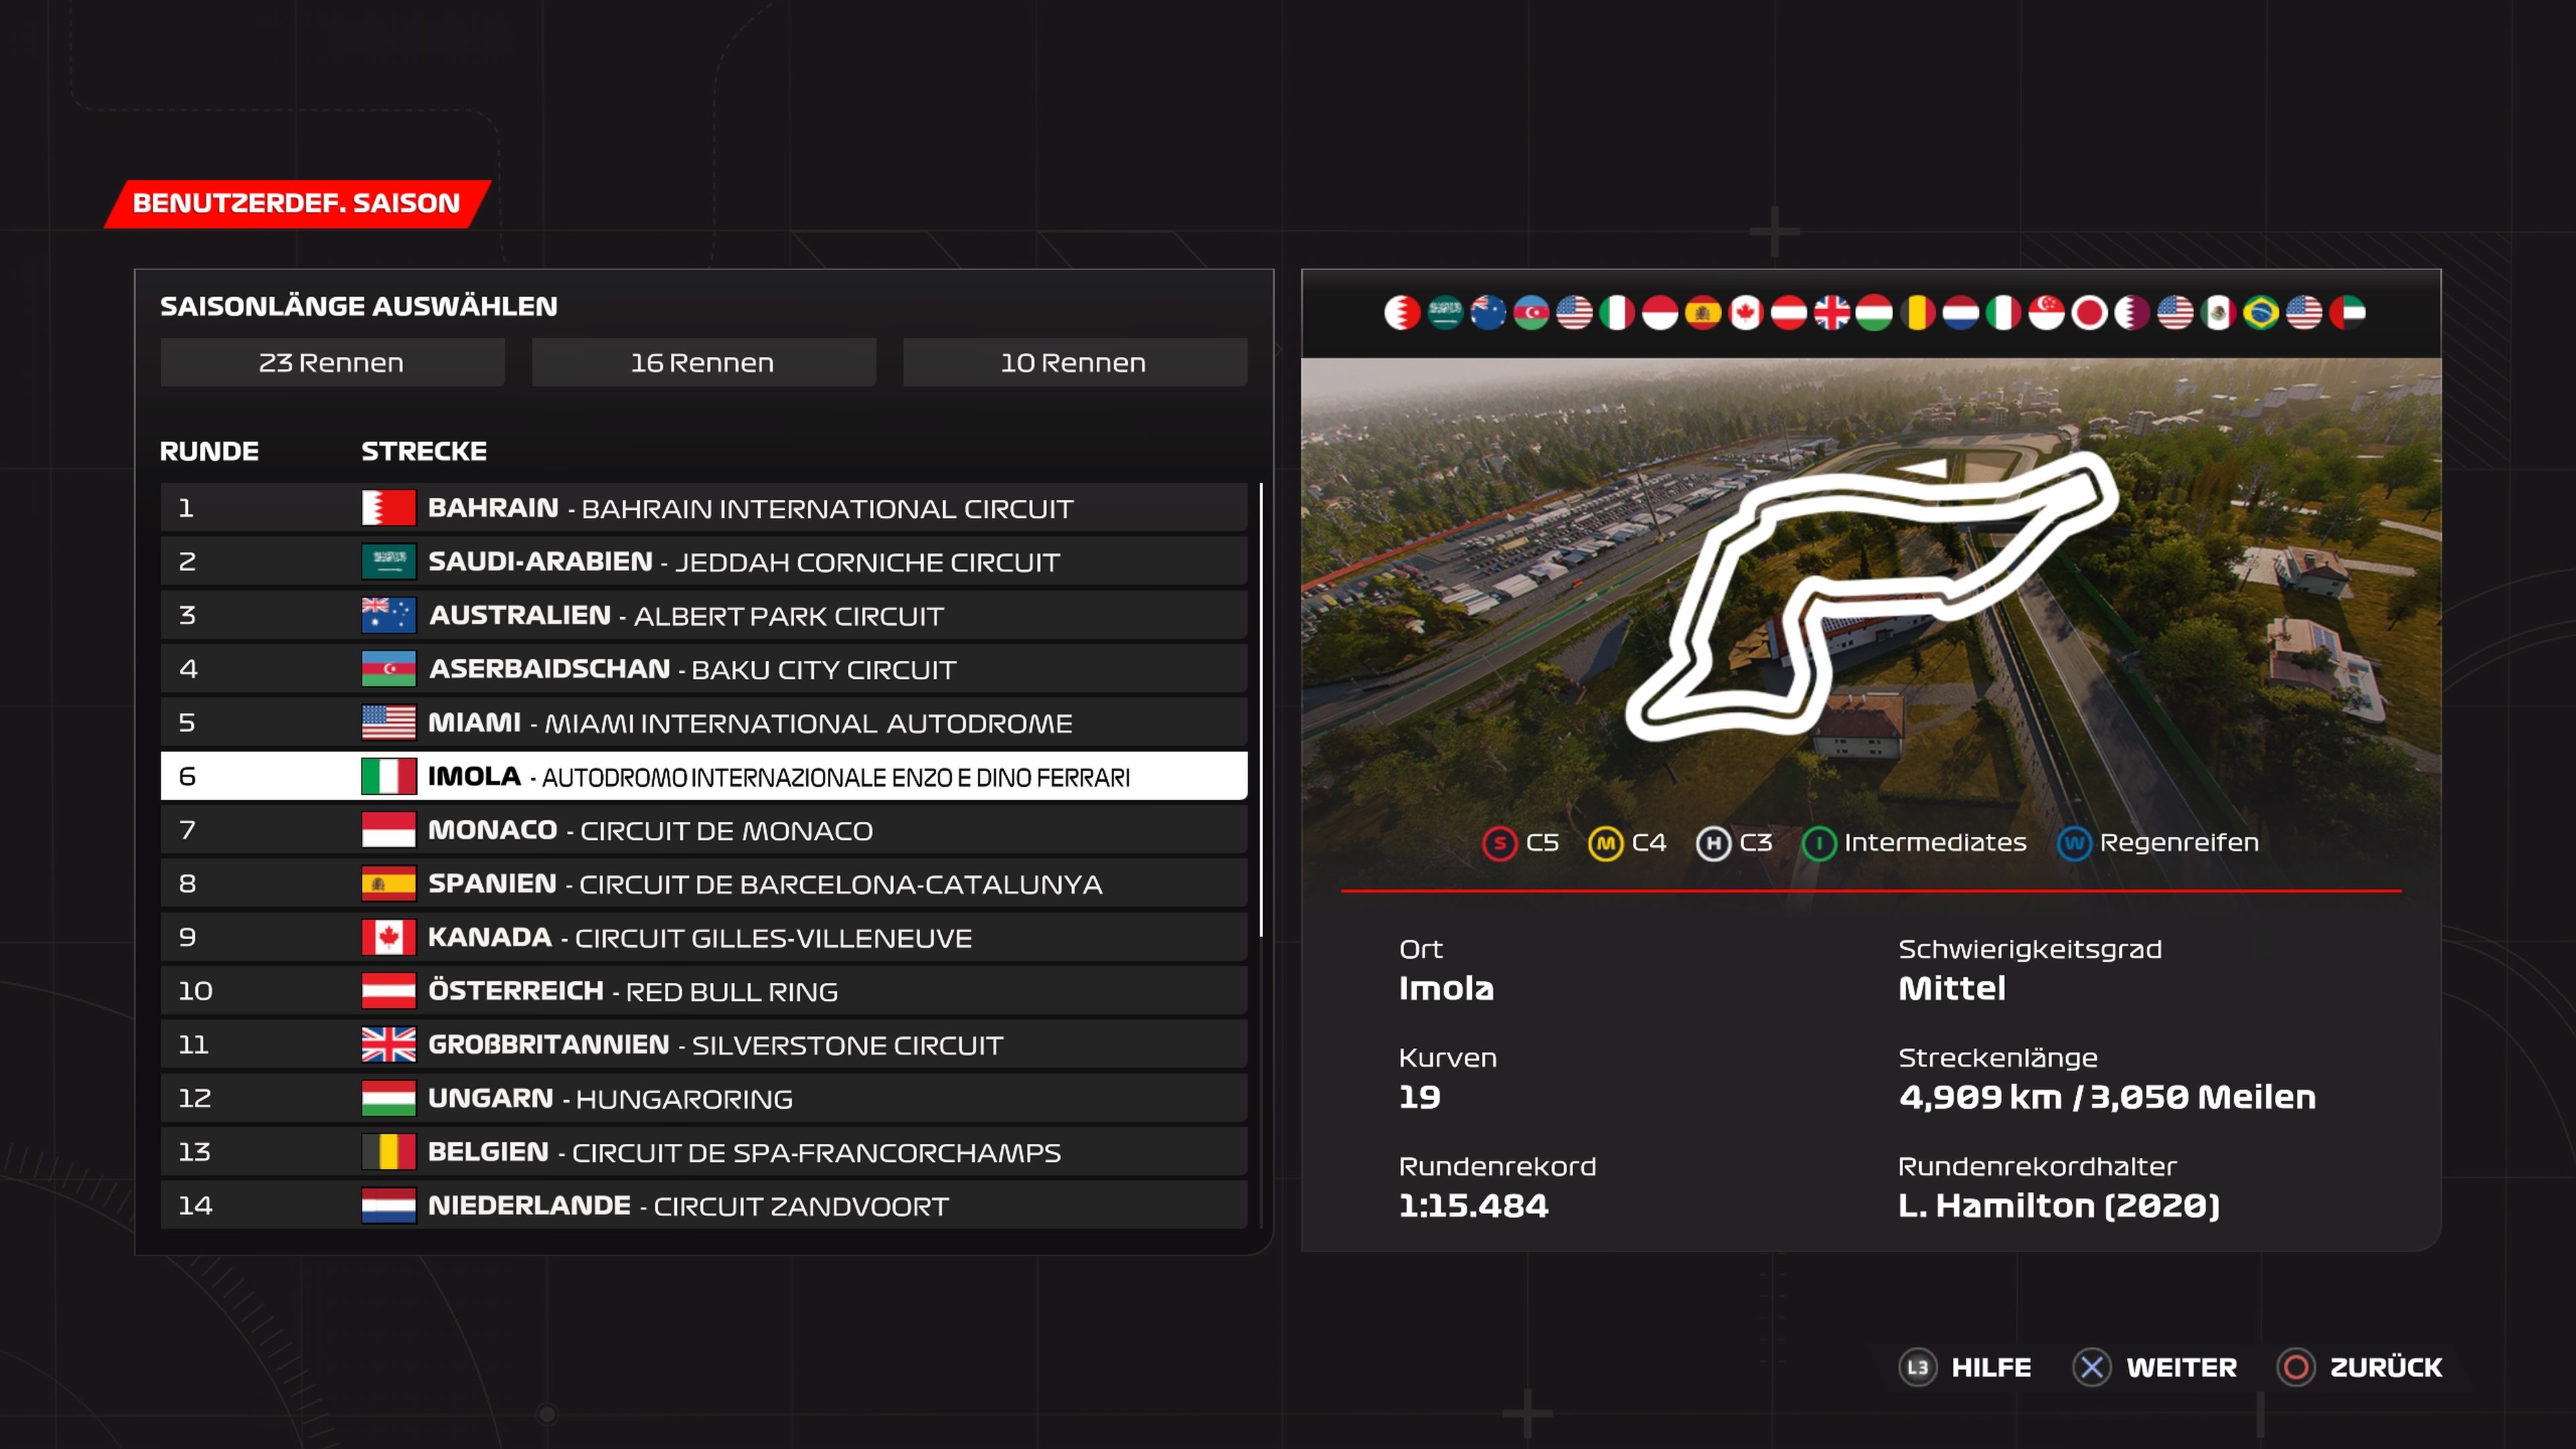
Task: Select round 8 Circuit de Barcelona-Catalunya
Action: (704, 884)
